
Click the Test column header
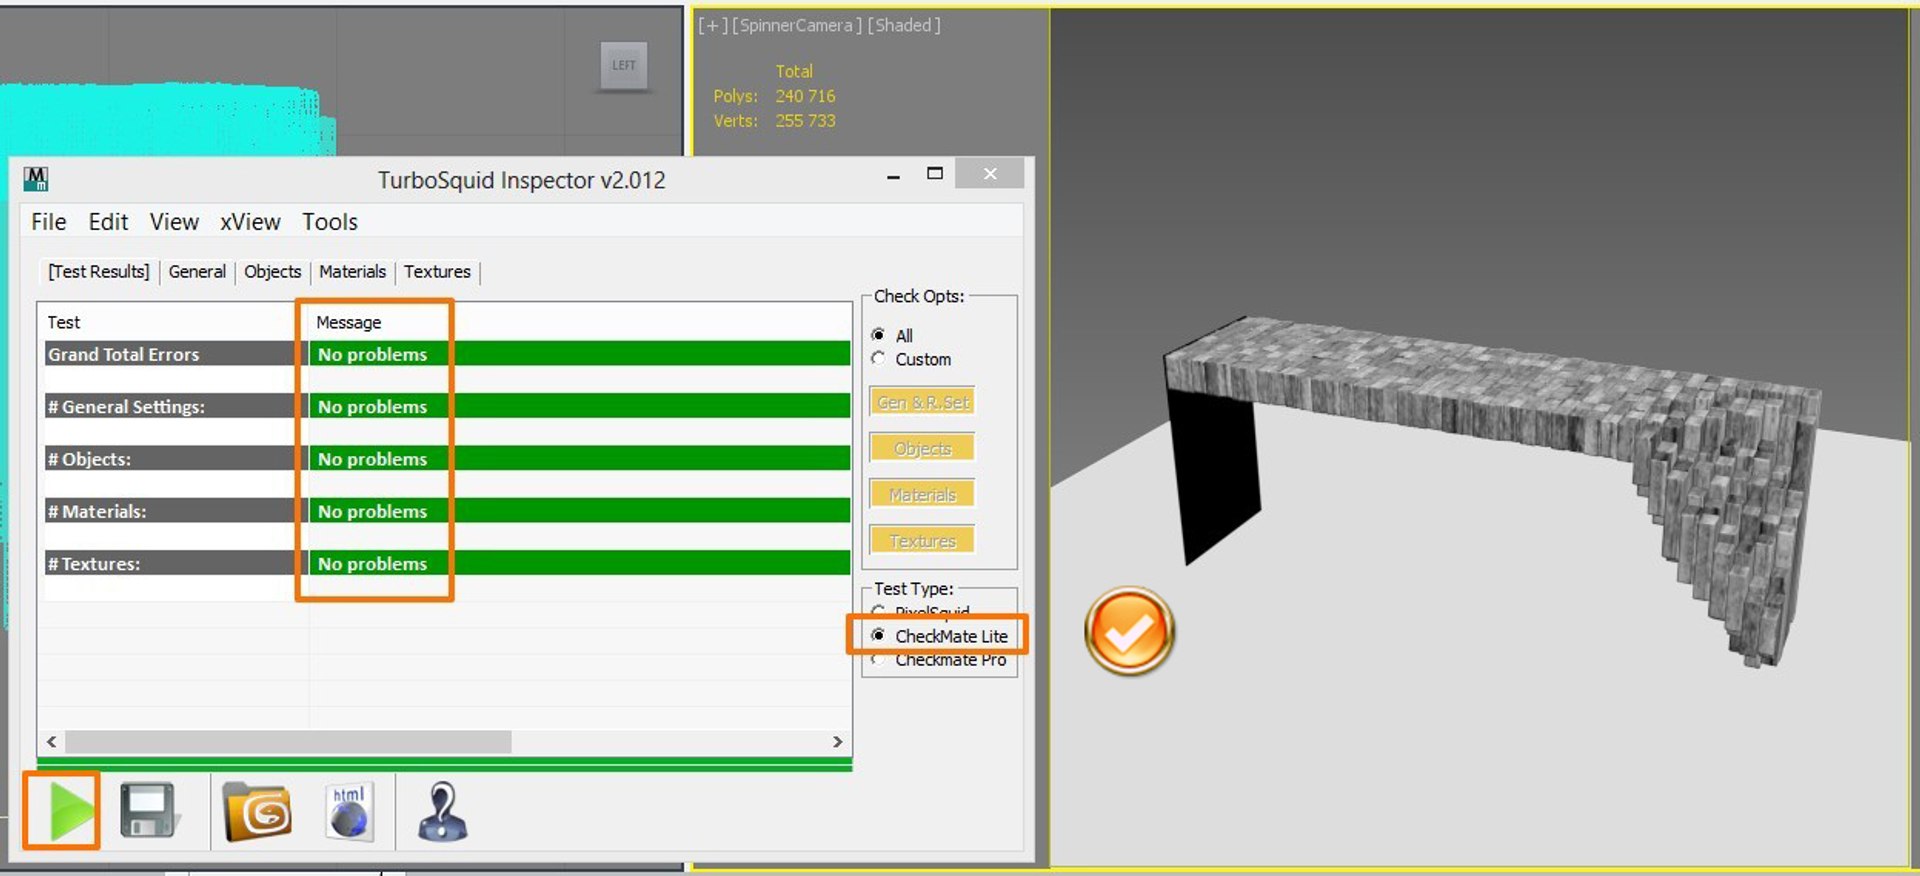(64, 322)
